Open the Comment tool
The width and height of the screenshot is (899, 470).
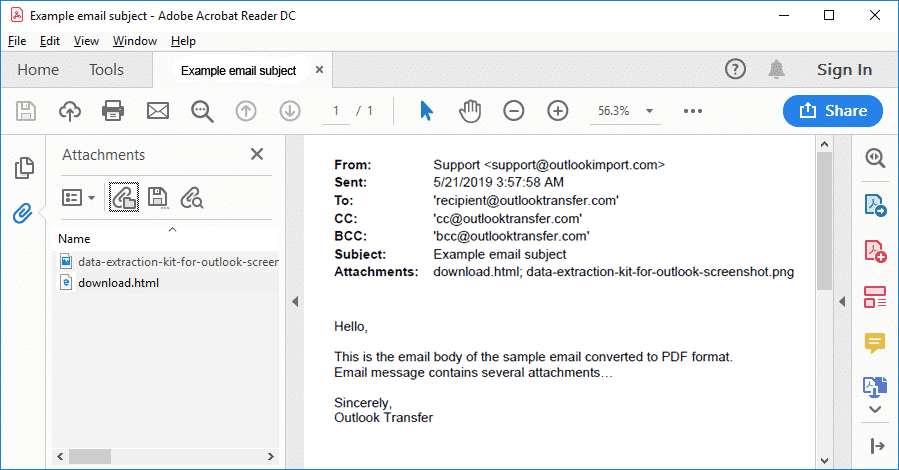[875, 343]
